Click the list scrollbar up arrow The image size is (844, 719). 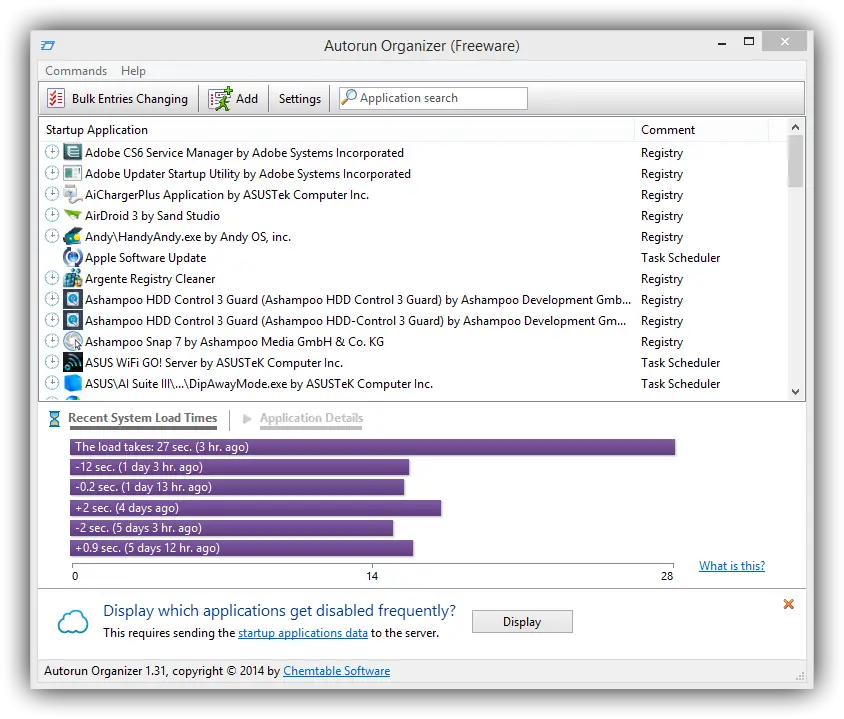[x=796, y=128]
